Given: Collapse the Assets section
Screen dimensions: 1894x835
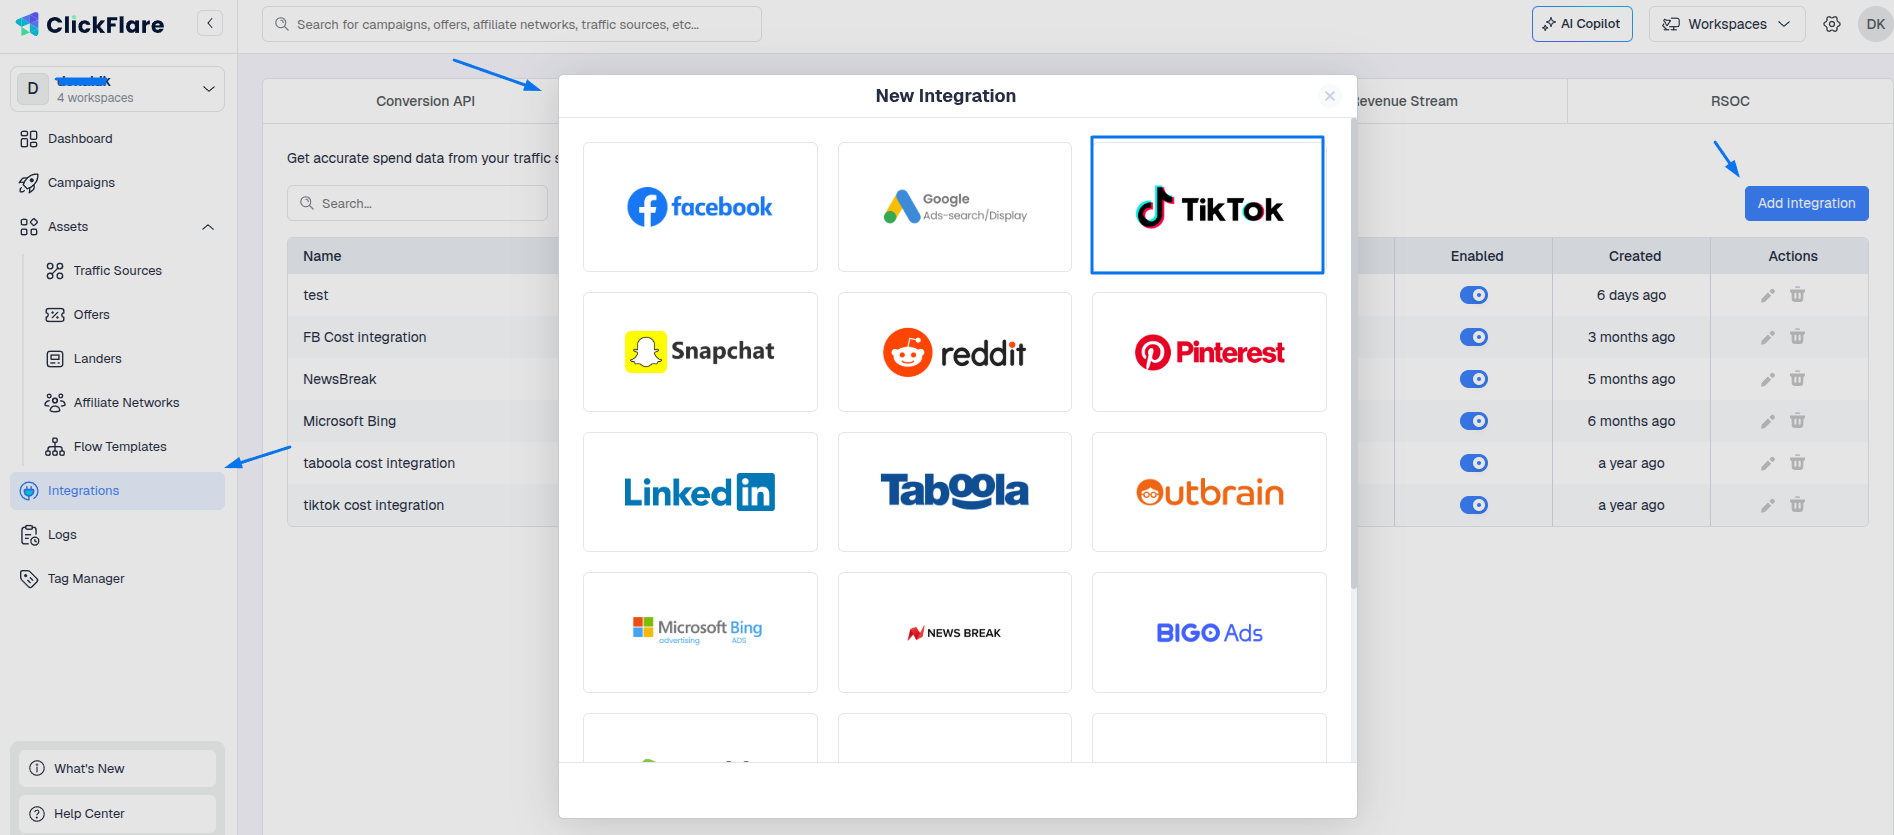Looking at the screenshot, I should coord(208,227).
